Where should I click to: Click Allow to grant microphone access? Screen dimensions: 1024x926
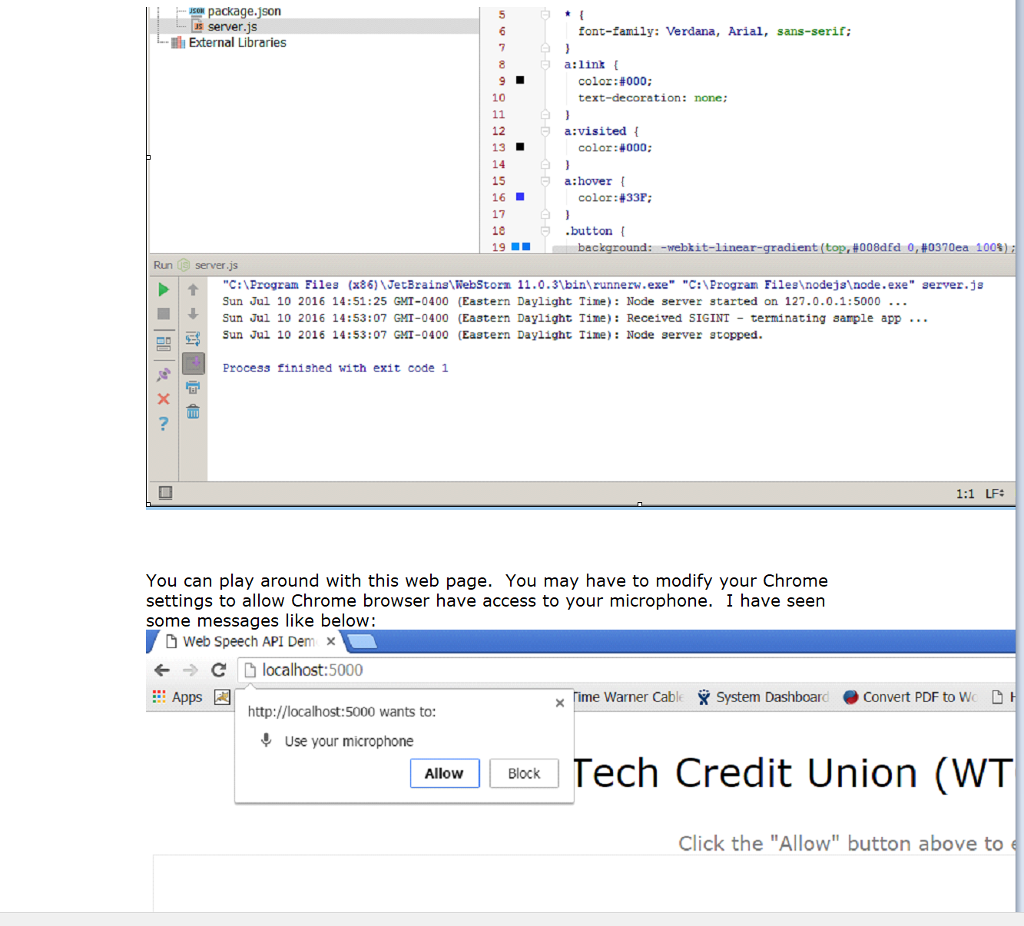click(444, 773)
